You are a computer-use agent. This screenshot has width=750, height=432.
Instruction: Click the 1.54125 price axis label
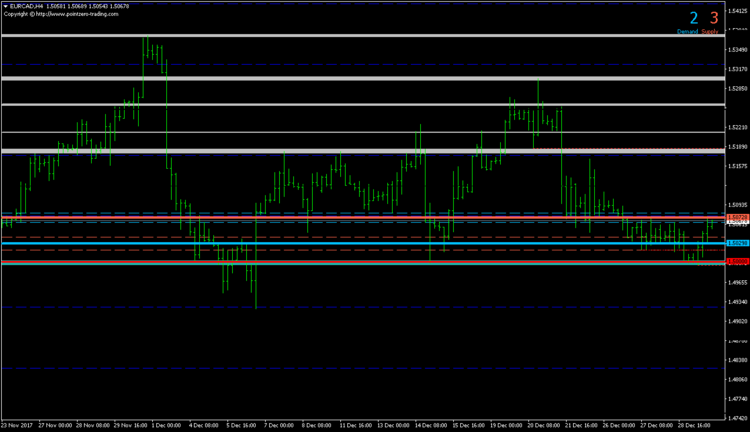[x=739, y=11]
